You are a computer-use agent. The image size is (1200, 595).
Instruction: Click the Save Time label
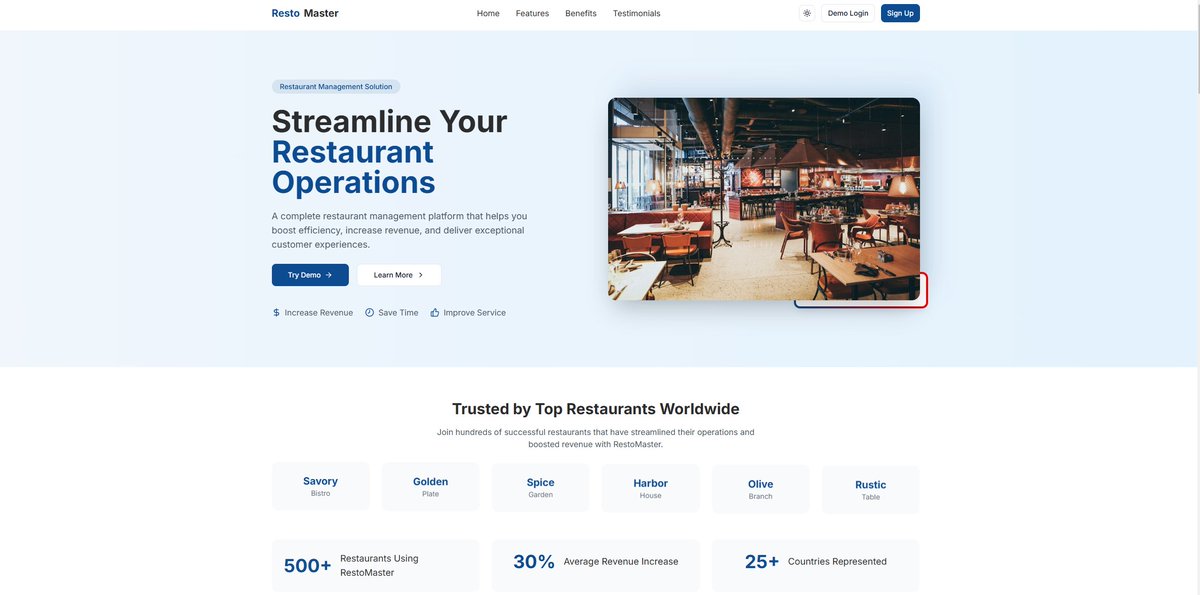click(398, 313)
